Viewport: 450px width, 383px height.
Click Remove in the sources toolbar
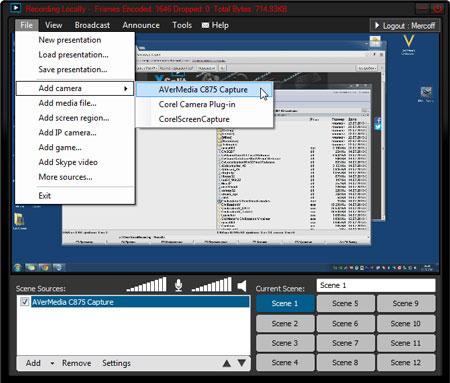coord(77,363)
